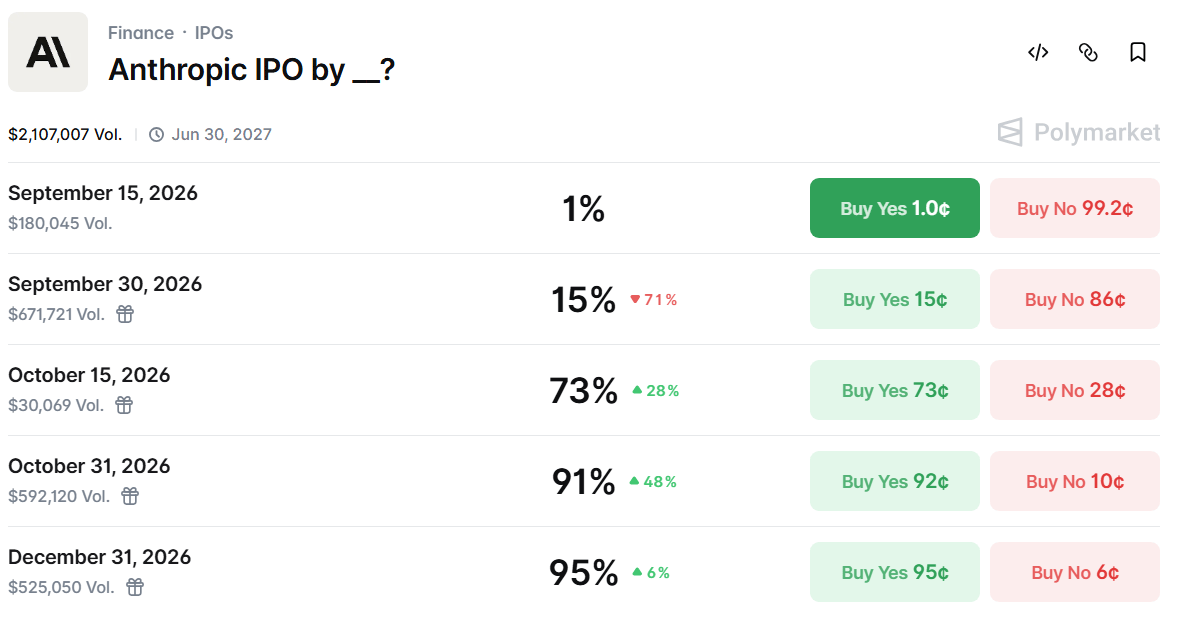Click the gift icon beside $671,721 Vol.

(x=125, y=314)
